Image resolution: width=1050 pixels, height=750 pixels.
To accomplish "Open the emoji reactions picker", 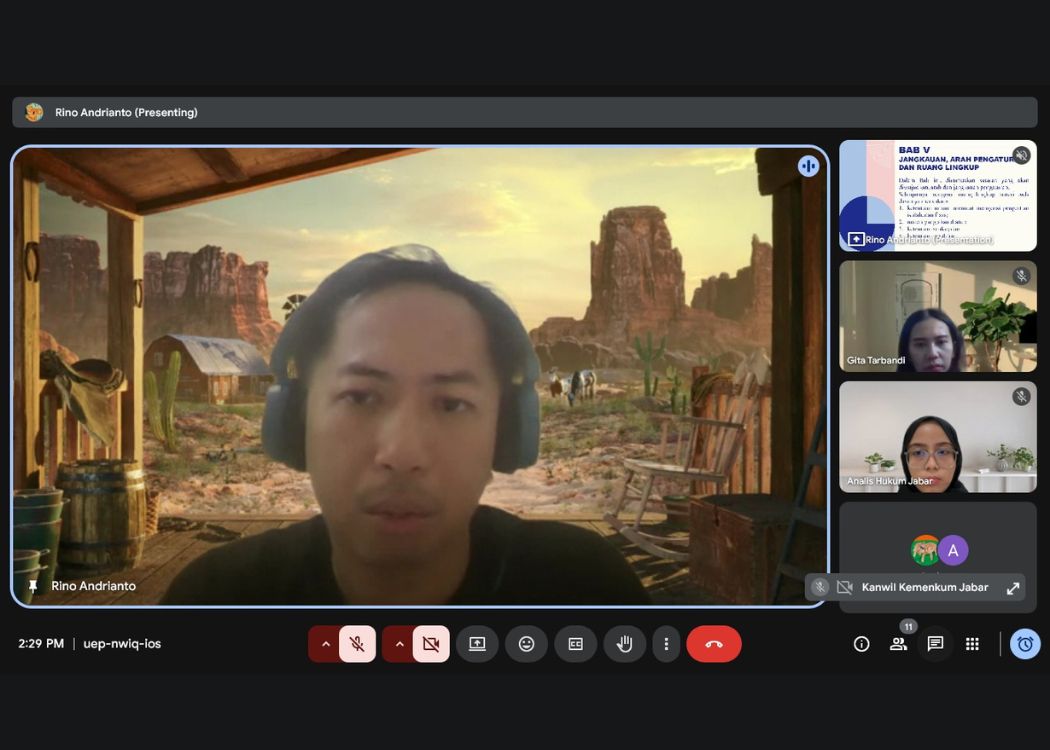I will 526,644.
